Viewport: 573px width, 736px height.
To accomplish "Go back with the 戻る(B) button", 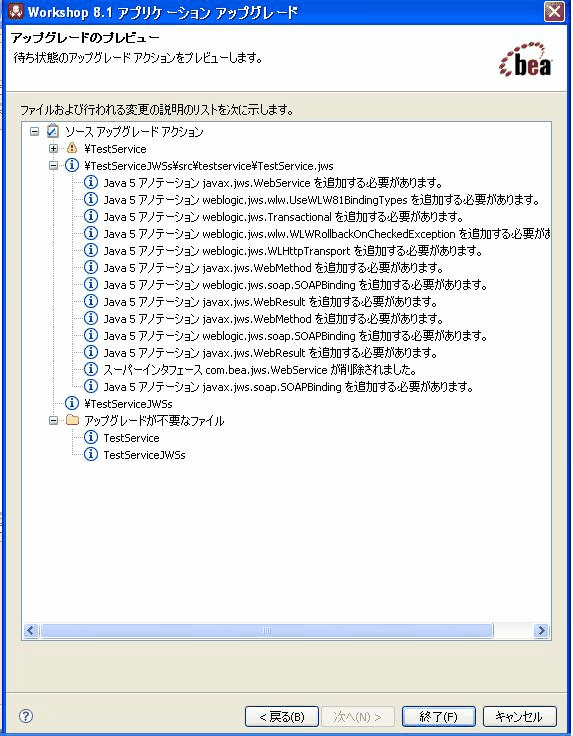I will (x=282, y=716).
